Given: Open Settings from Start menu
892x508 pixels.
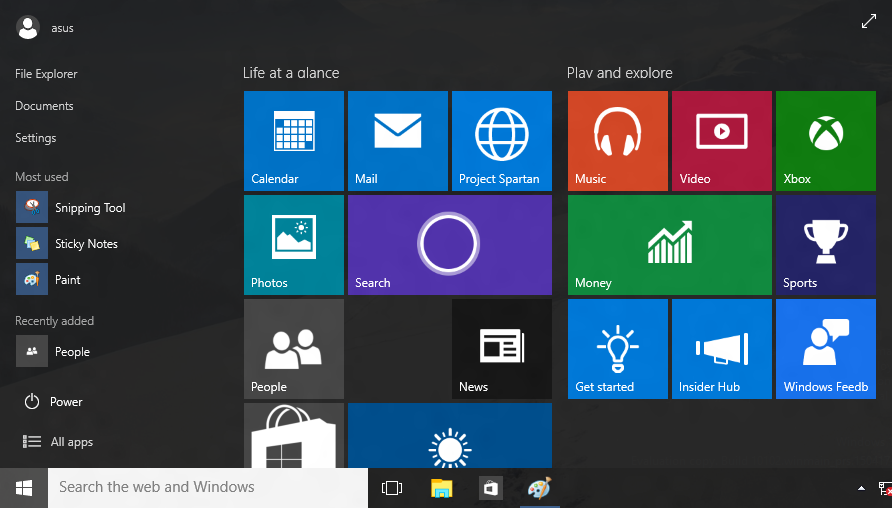Looking at the screenshot, I should 36,138.
